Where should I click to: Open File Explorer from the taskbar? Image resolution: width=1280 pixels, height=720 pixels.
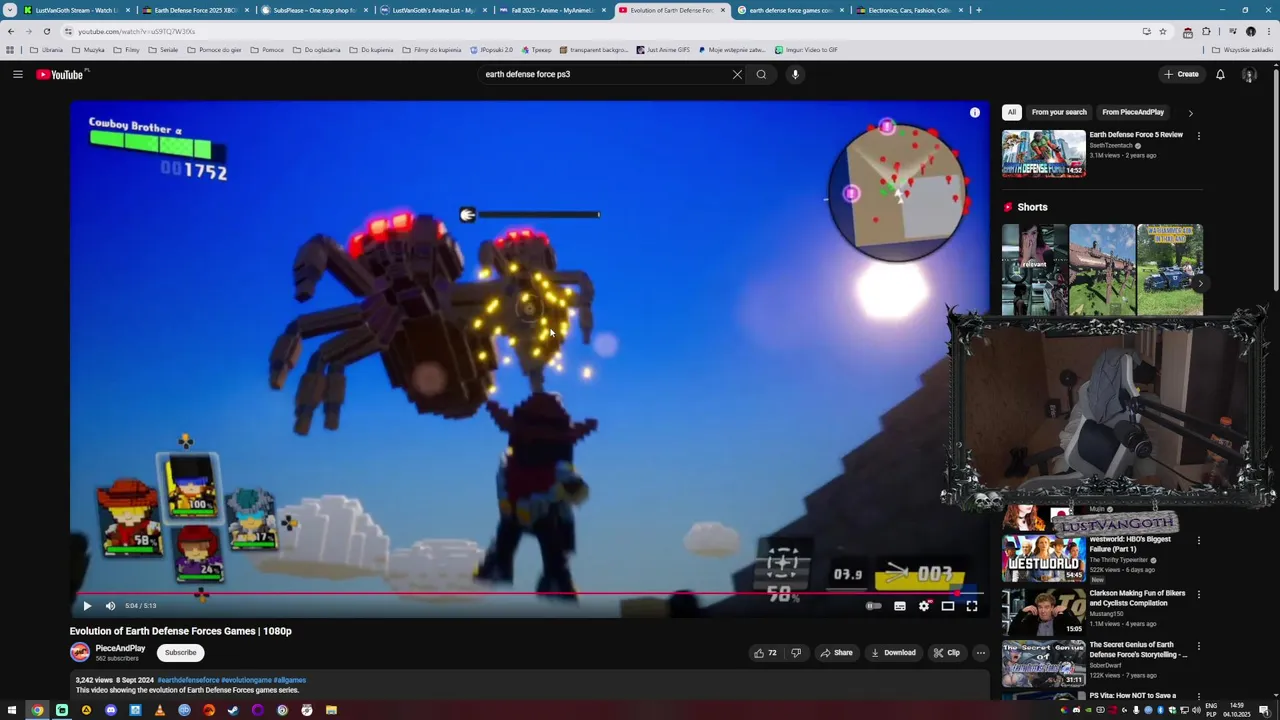(331, 710)
